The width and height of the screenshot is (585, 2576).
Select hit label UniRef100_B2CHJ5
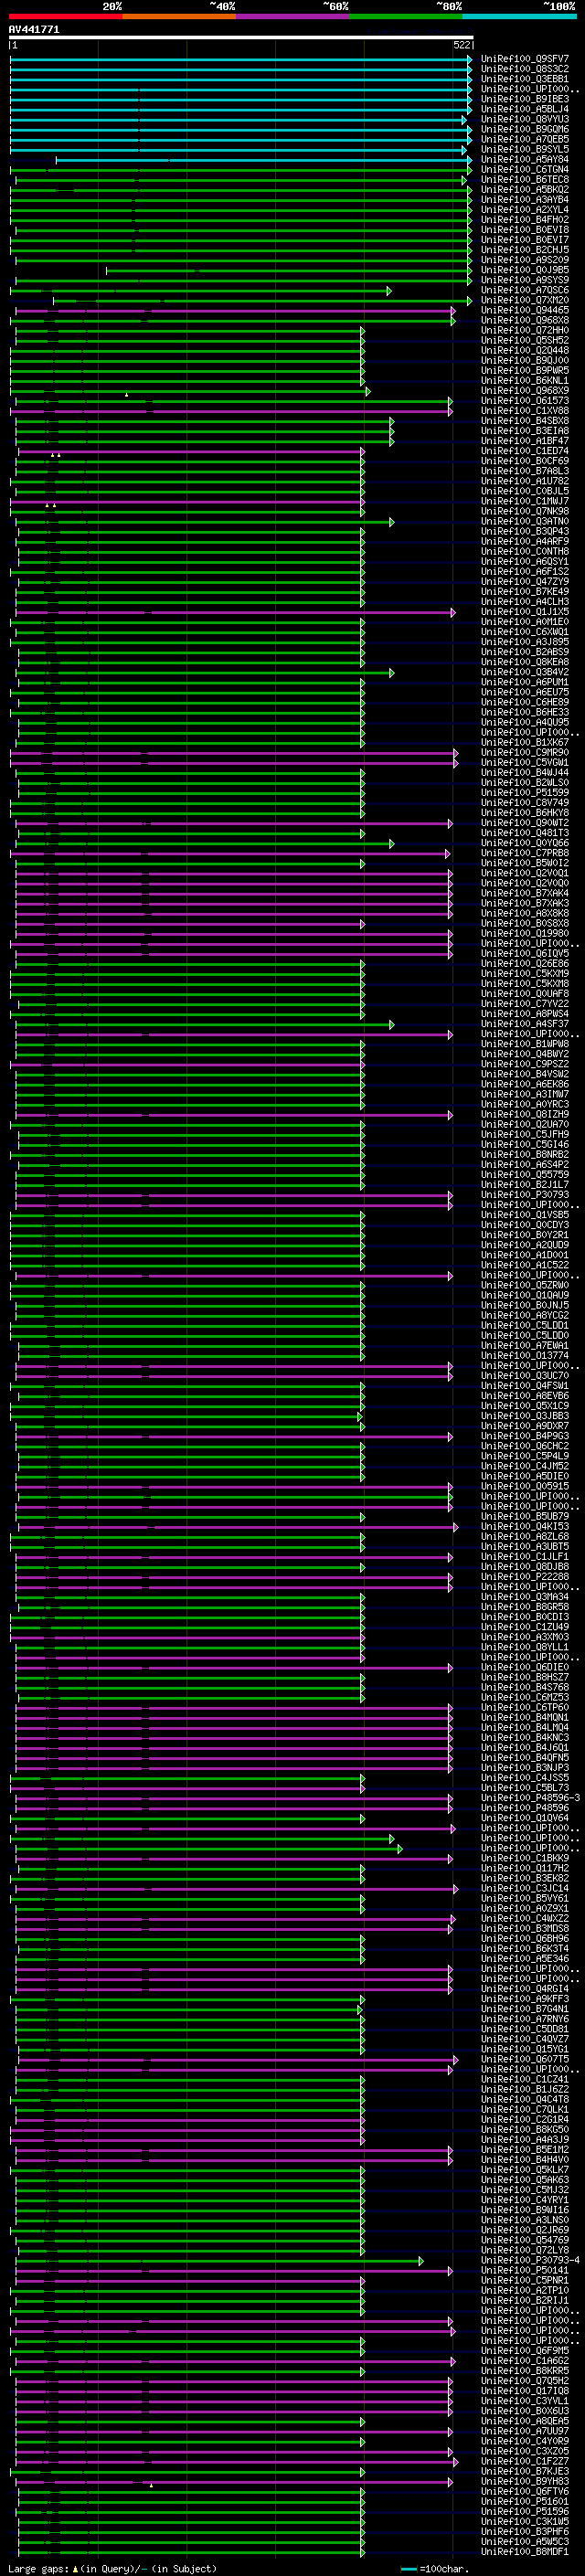click(x=525, y=250)
